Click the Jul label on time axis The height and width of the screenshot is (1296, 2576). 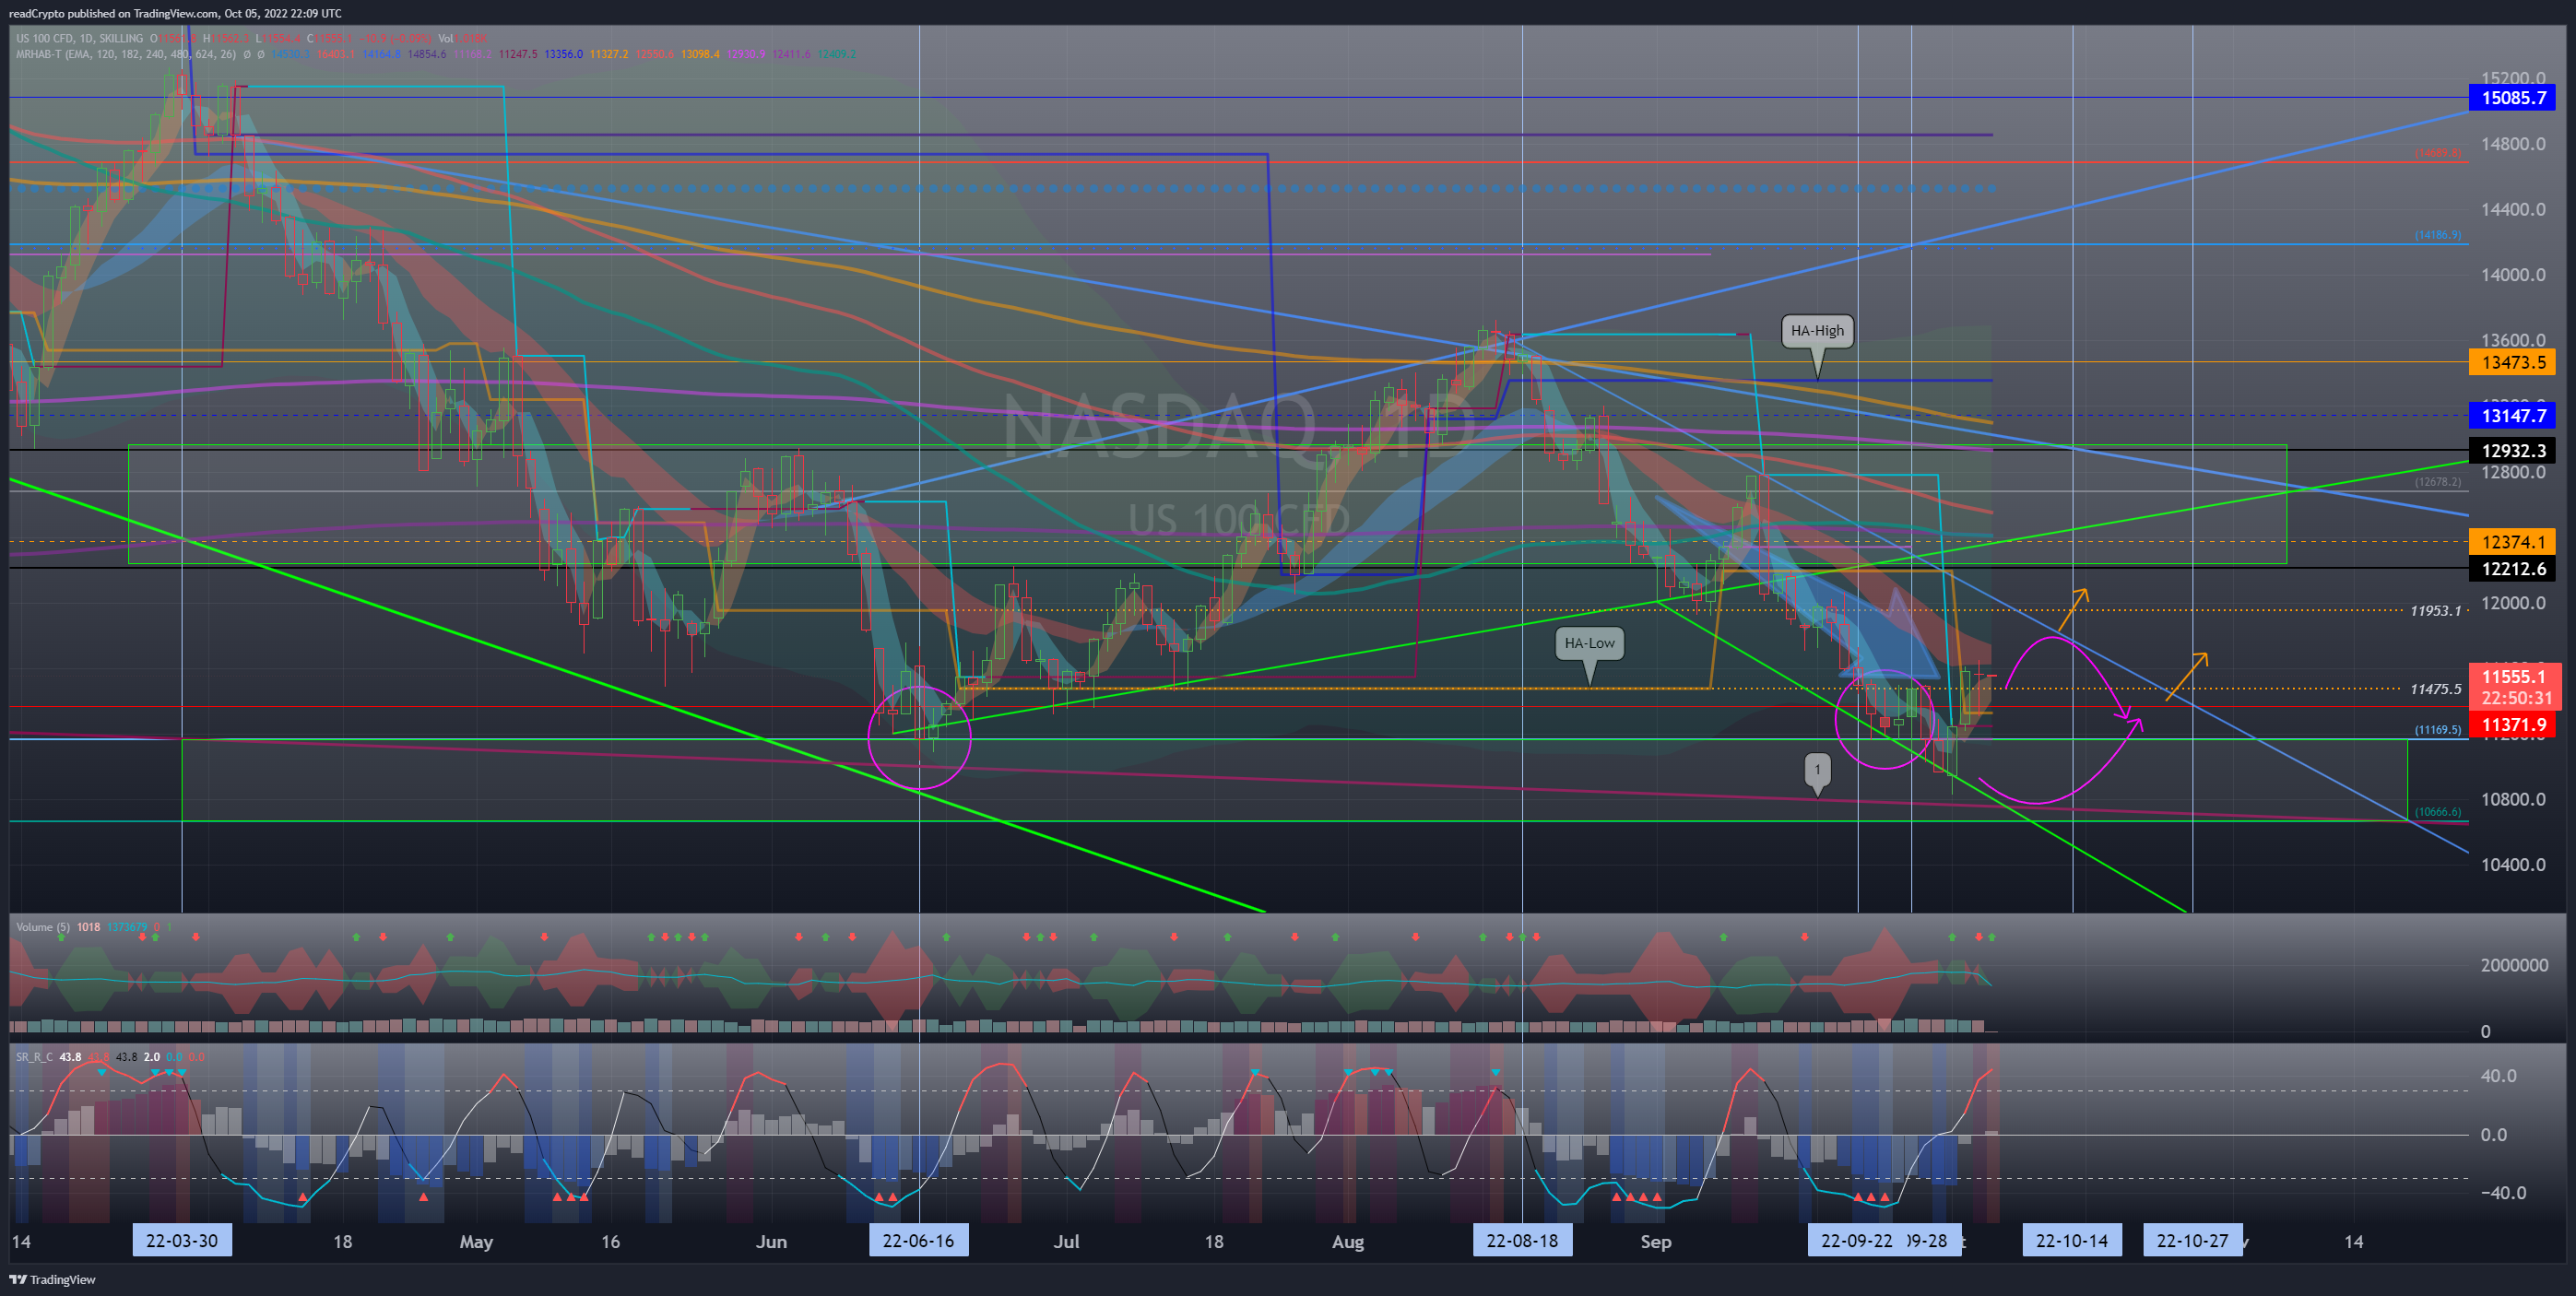click(x=1066, y=1242)
